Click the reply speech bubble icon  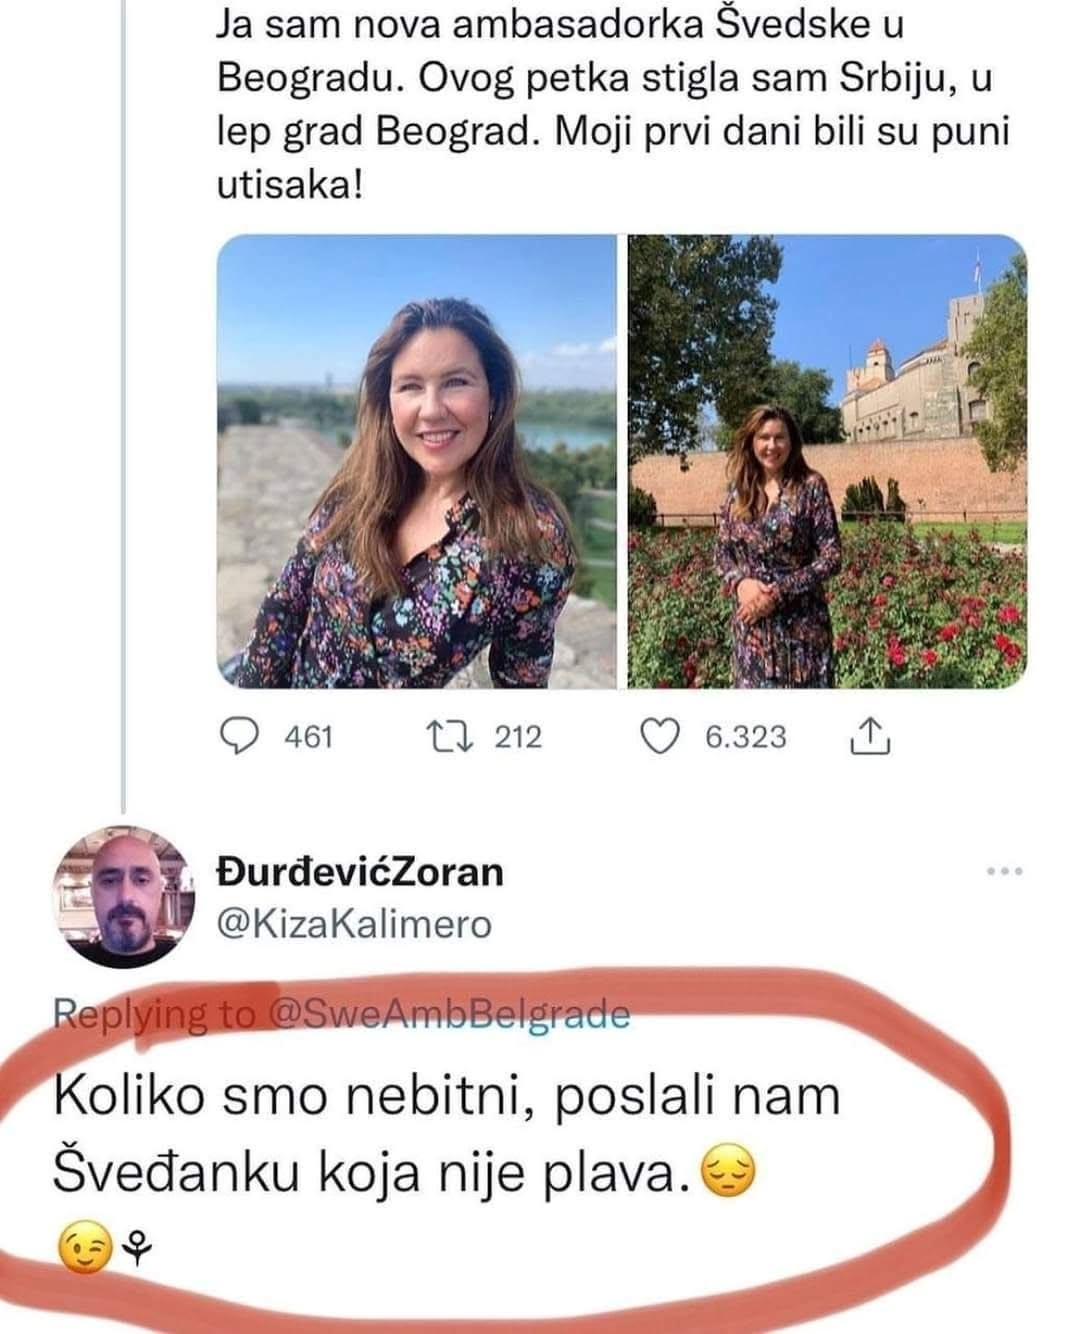pos(239,737)
